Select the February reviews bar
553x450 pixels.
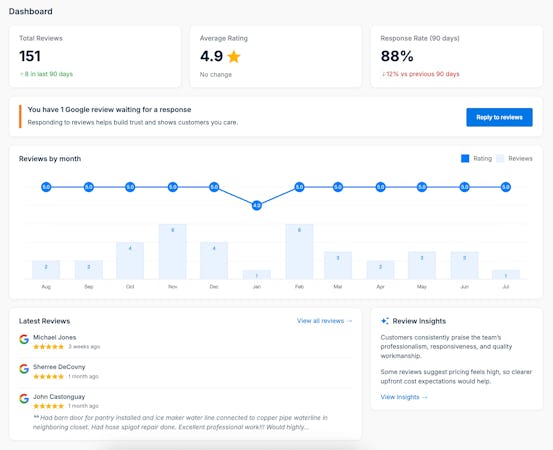[x=299, y=251]
